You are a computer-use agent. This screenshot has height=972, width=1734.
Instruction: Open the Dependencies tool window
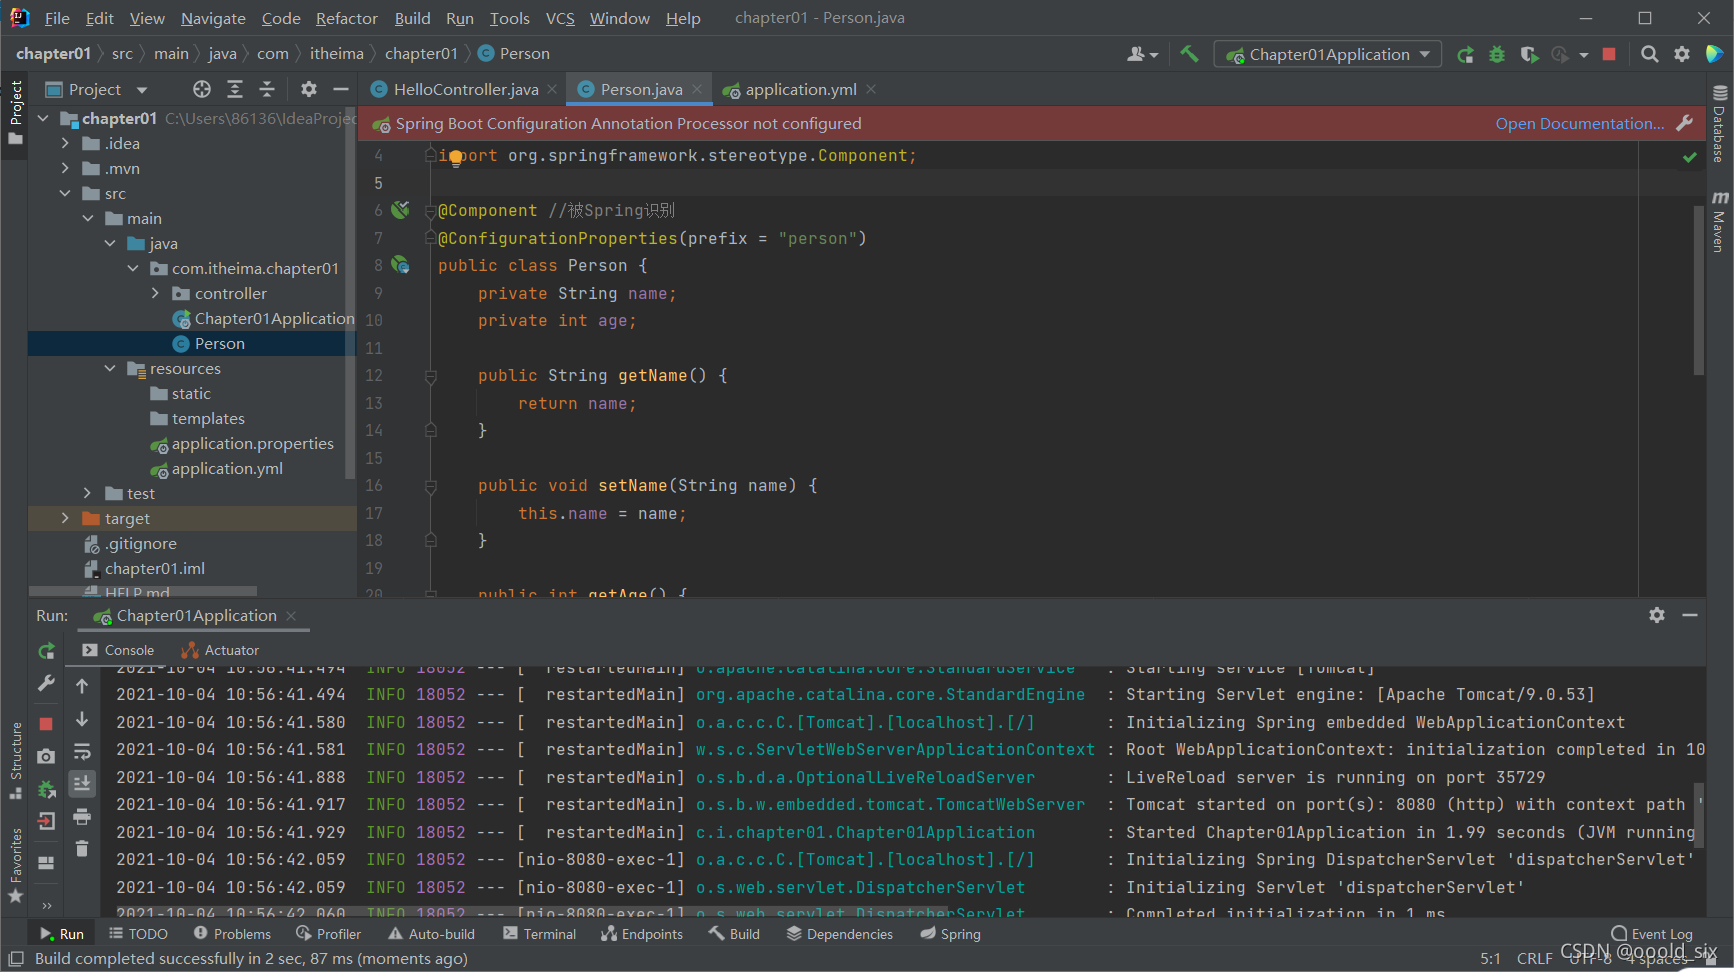(840, 934)
